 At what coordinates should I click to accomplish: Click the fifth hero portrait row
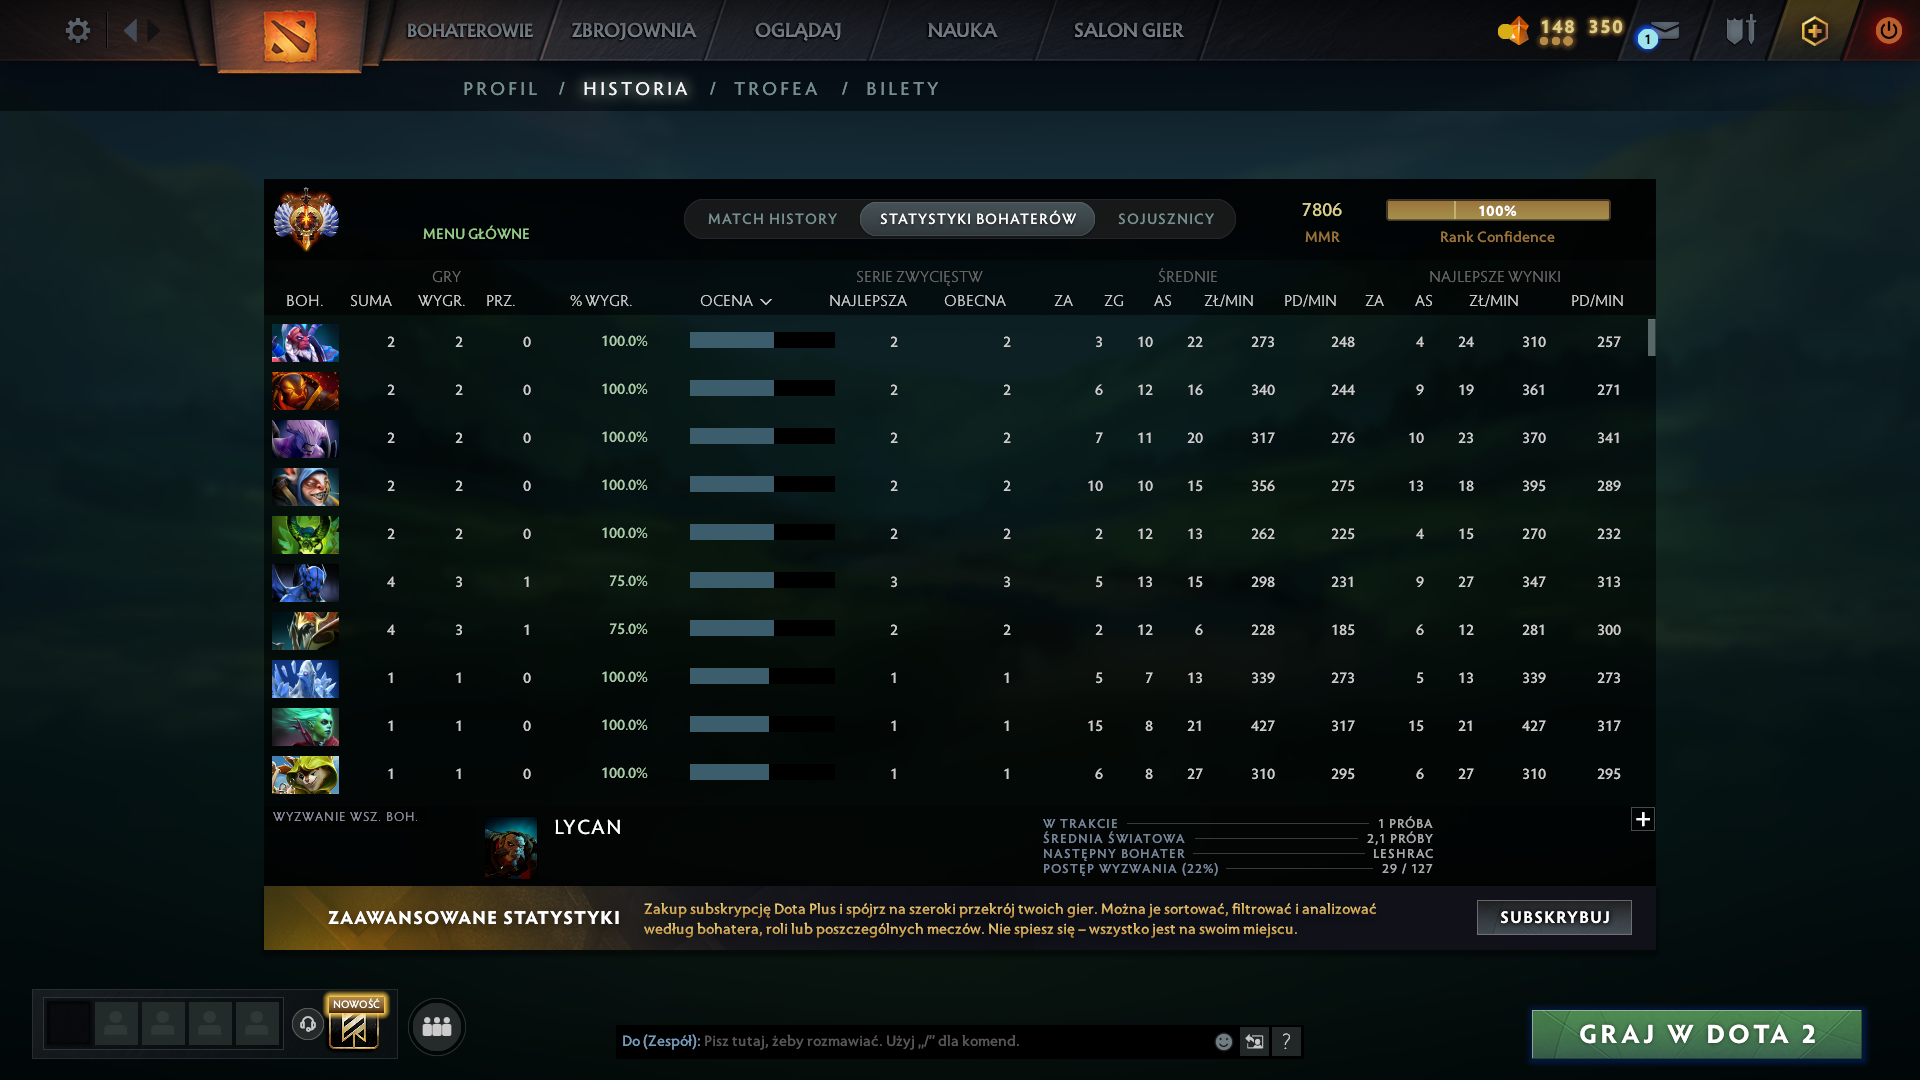point(305,534)
